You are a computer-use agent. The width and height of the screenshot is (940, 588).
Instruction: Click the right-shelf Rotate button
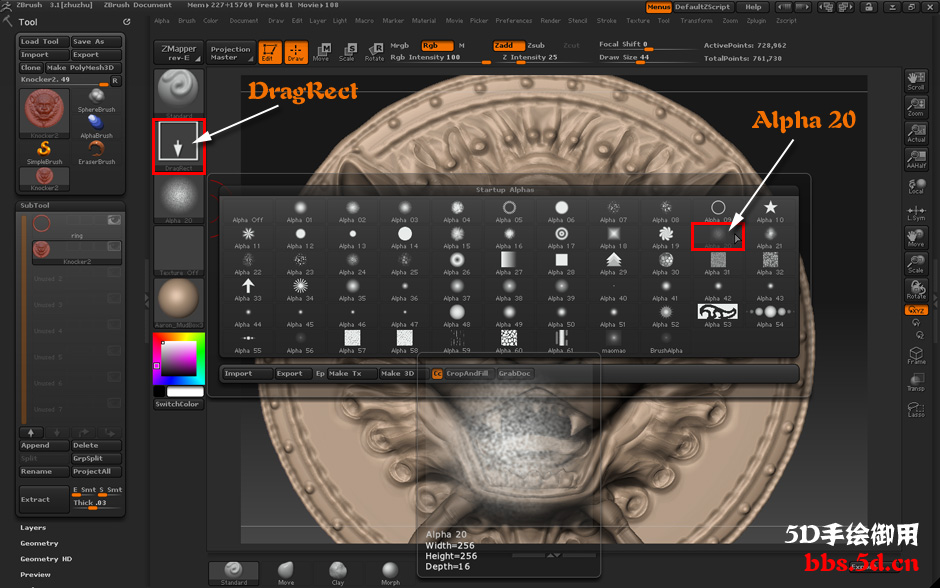tap(916, 290)
